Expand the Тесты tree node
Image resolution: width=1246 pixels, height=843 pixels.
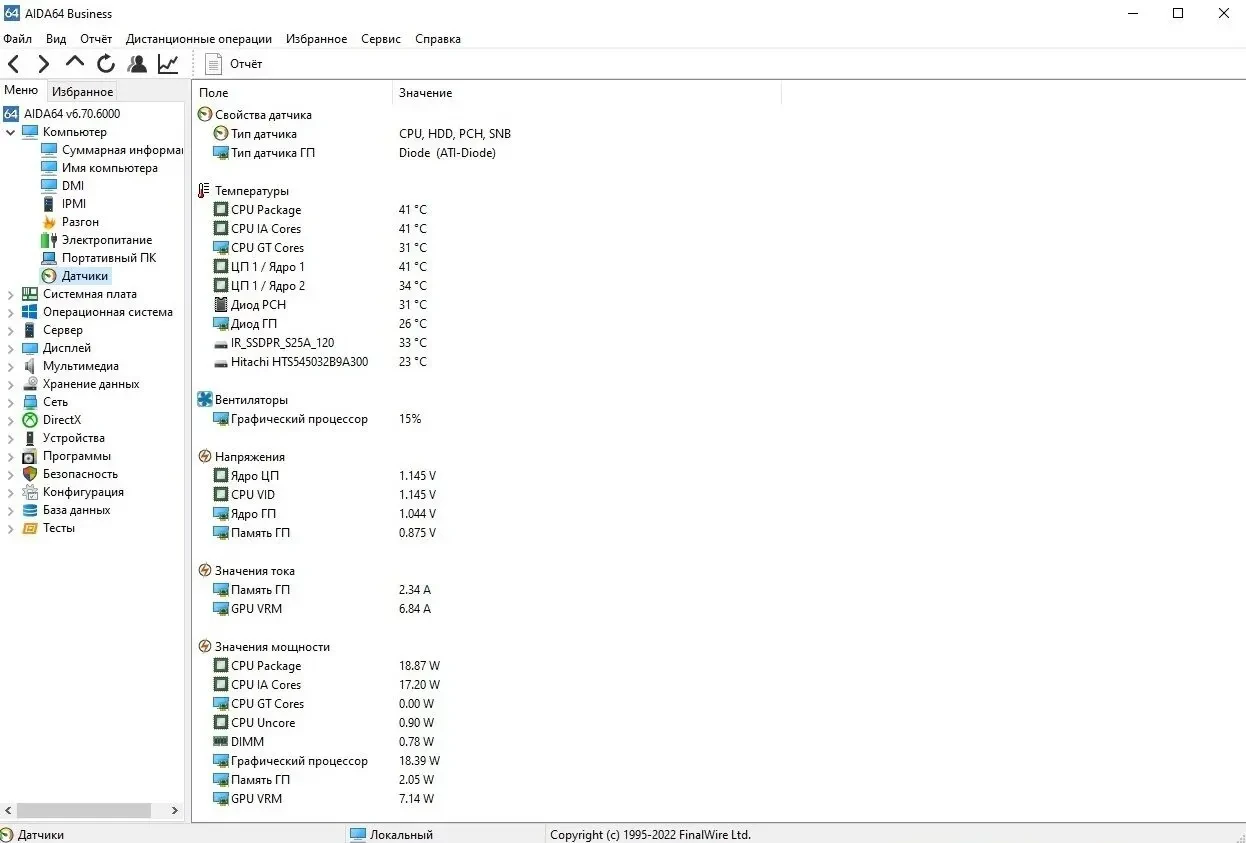click(x=11, y=528)
